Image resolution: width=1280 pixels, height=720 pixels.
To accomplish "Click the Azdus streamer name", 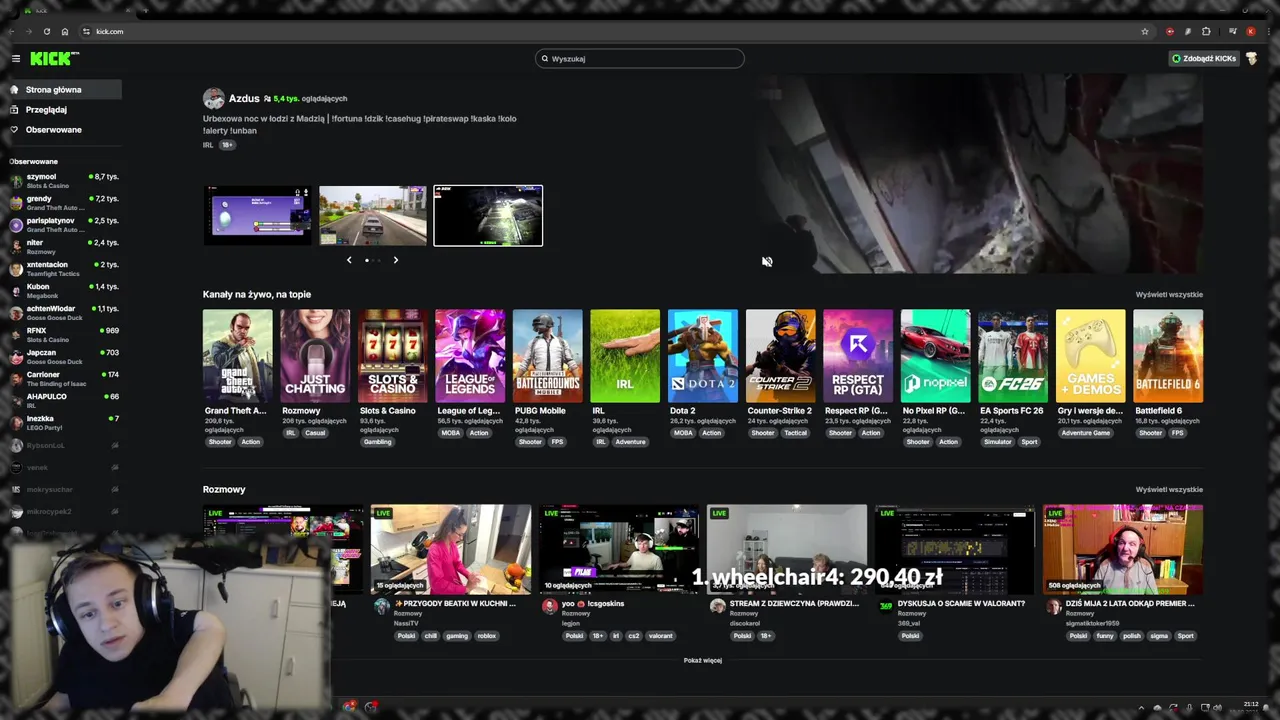I will coord(244,99).
